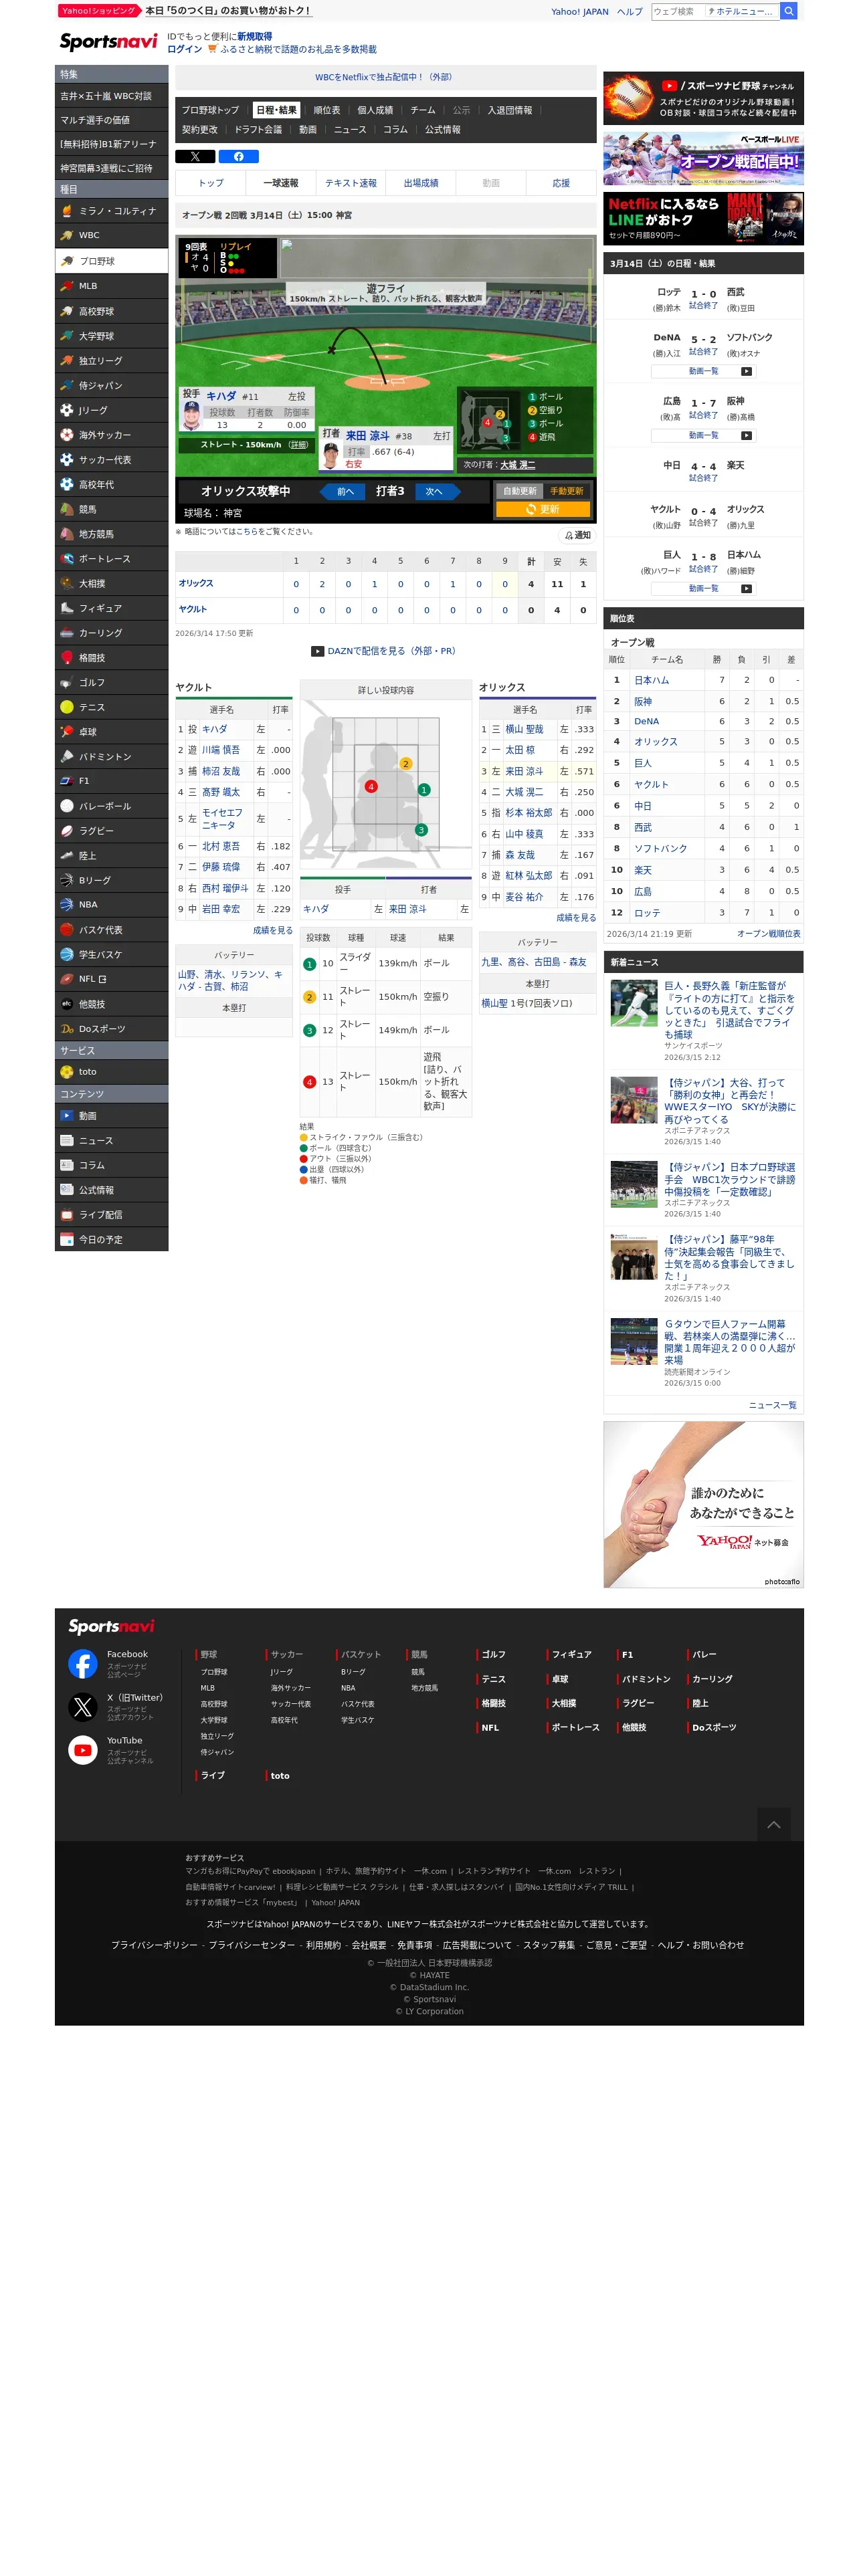The width and height of the screenshot is (859, 2576).
Task: Share the page via the X button
Action: click(x=195, y=156)
